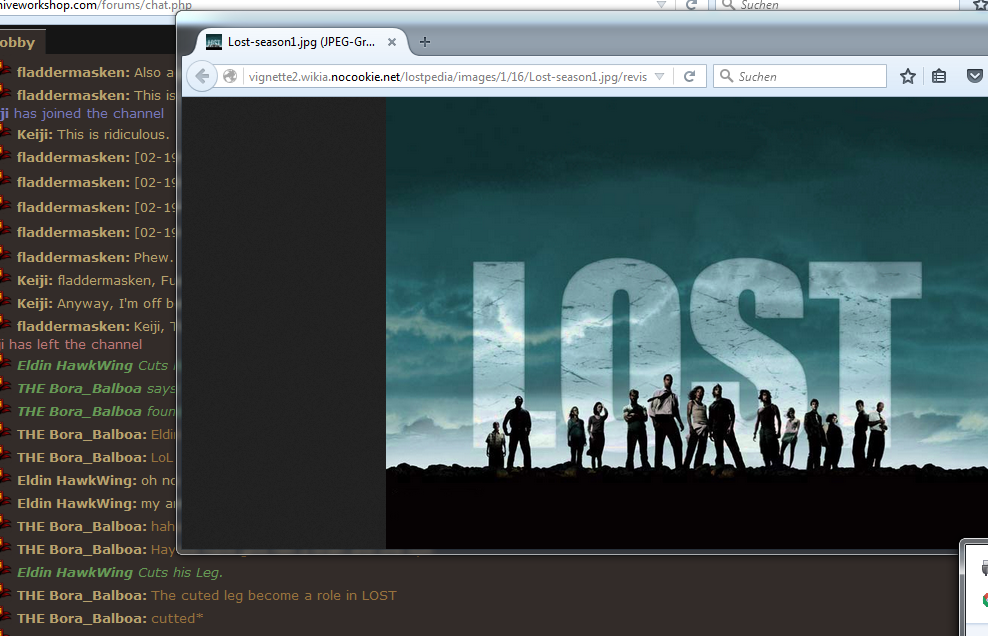Click the LOST poster image
This screenshot has width=988, height=636.
tap(687, 323)
